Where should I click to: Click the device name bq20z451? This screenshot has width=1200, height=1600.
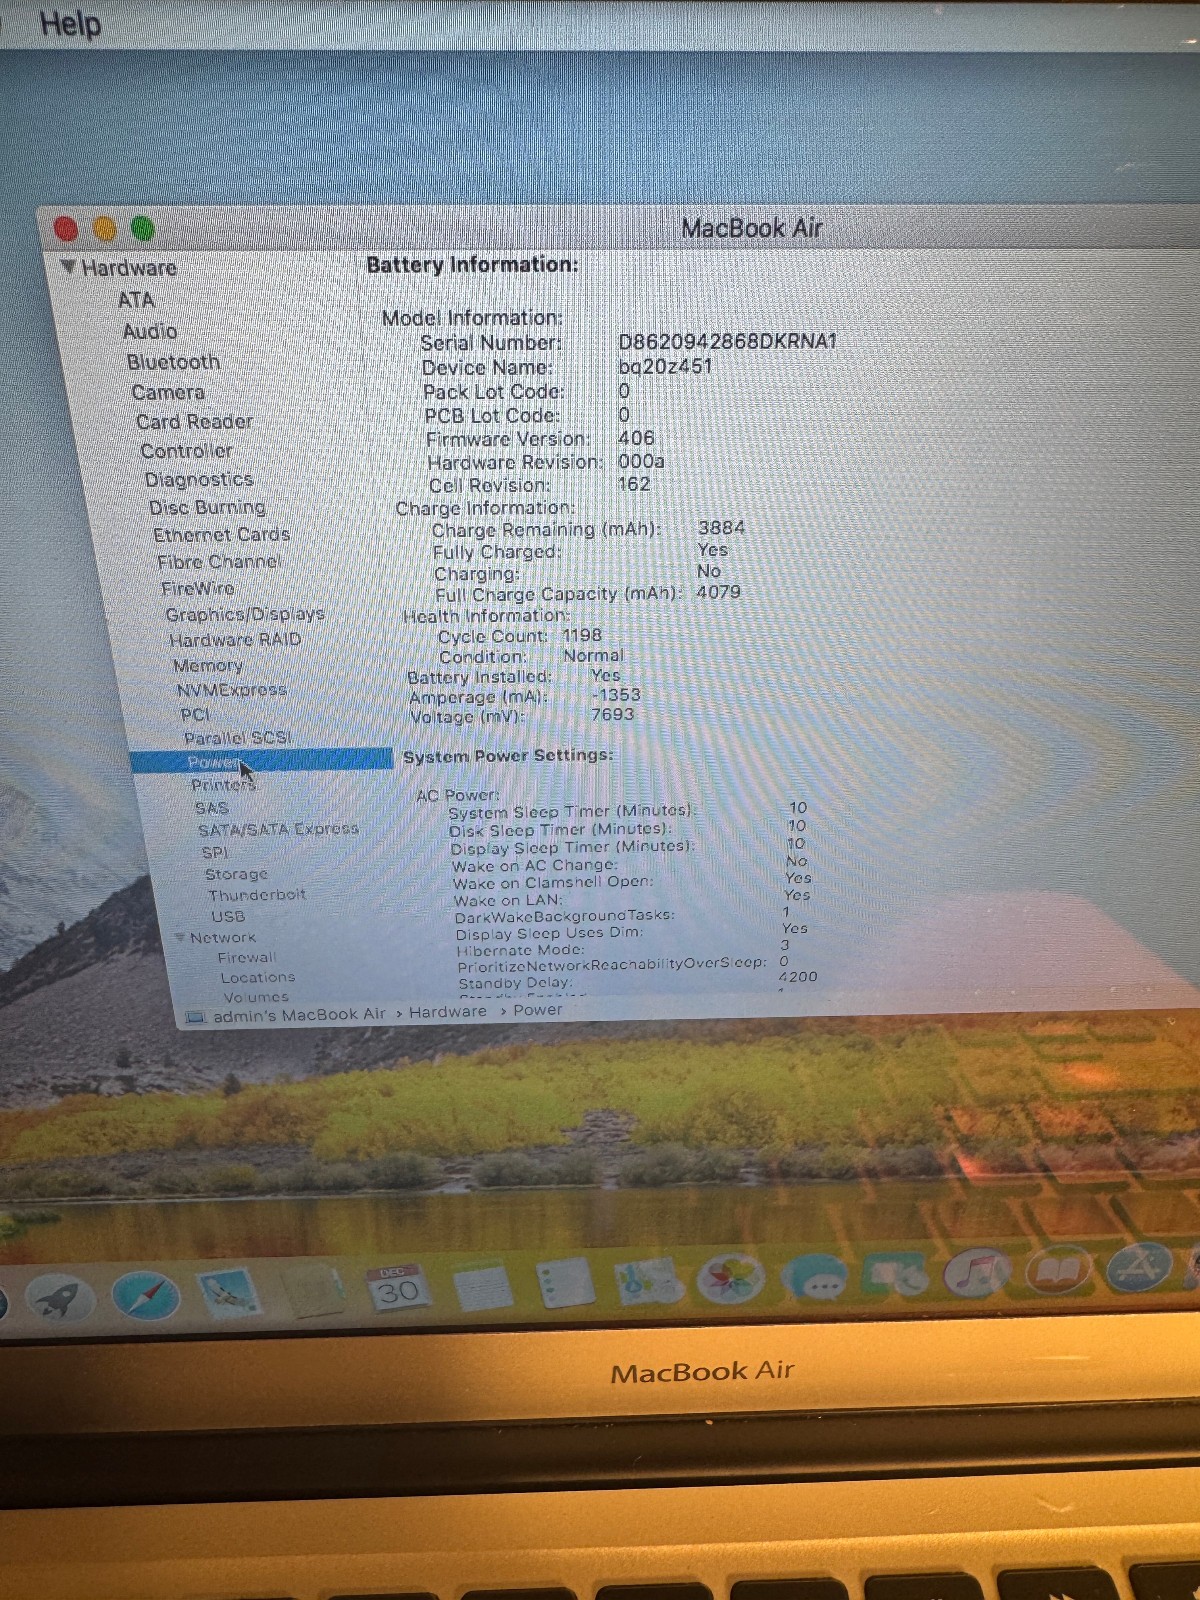[x=665, y=366]
